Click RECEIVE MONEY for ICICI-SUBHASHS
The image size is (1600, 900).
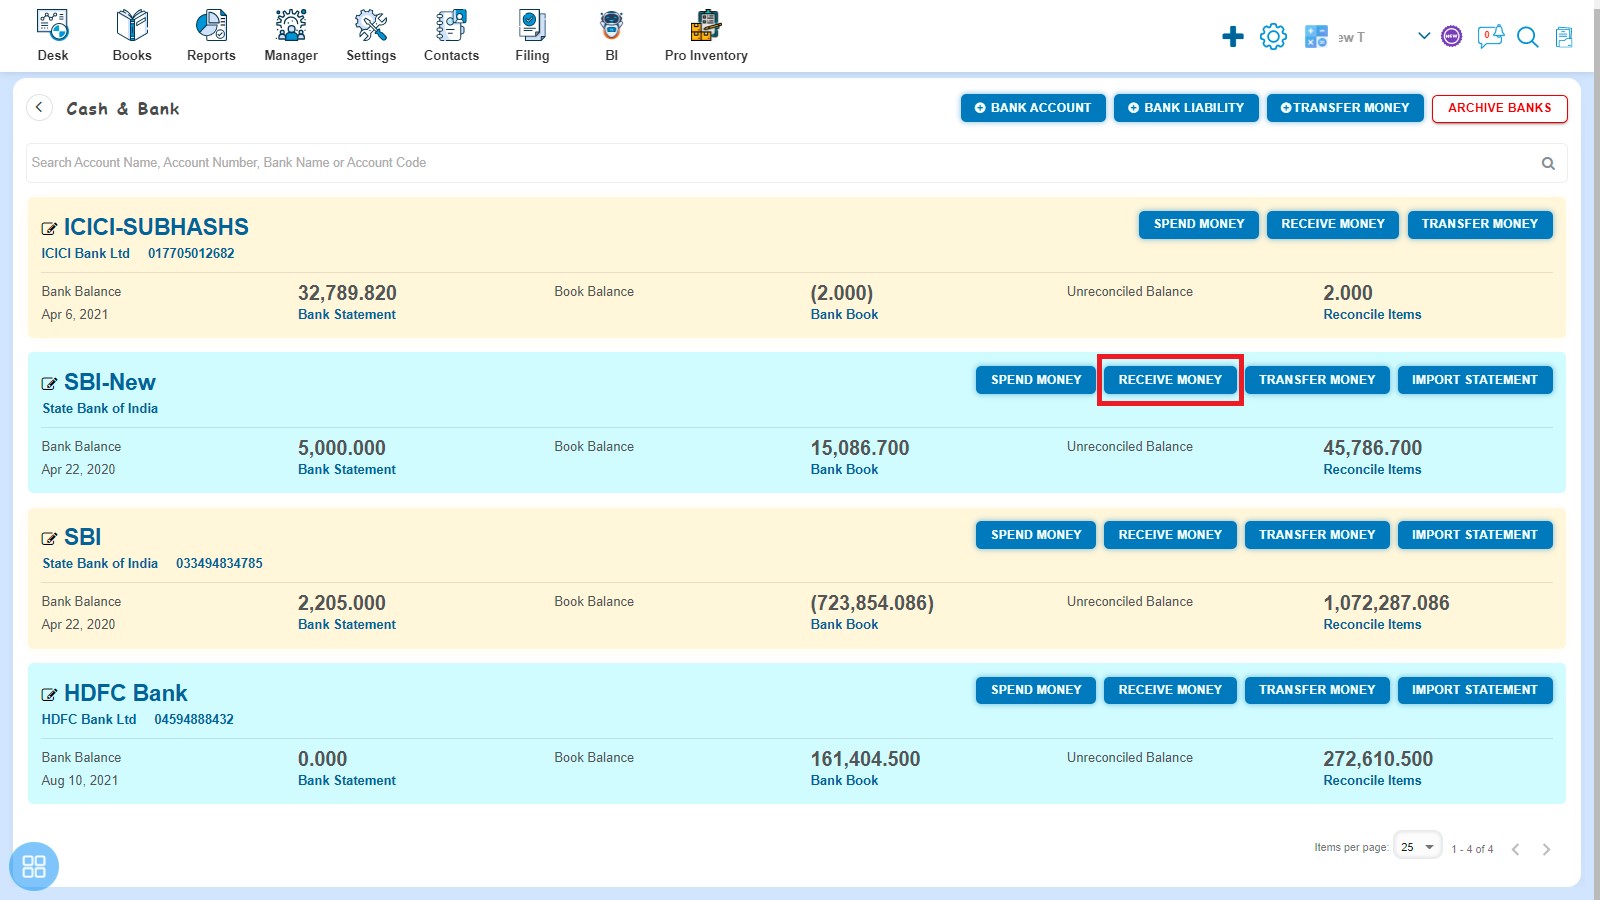[1333, 224]
